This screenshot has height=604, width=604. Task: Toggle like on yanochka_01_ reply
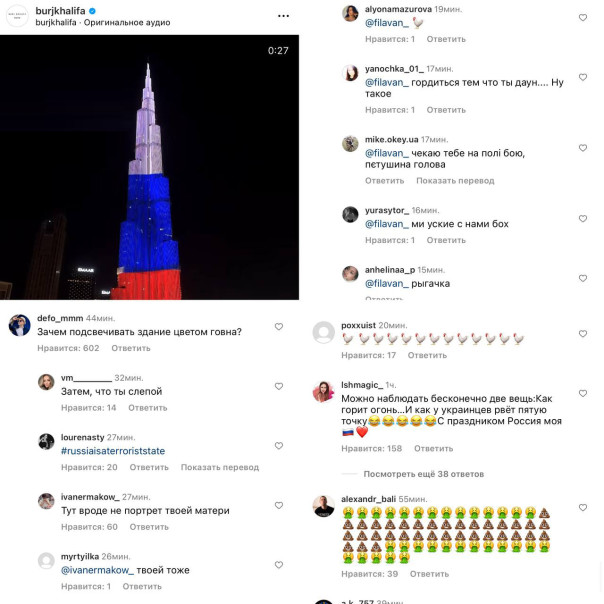coord(583,77)
